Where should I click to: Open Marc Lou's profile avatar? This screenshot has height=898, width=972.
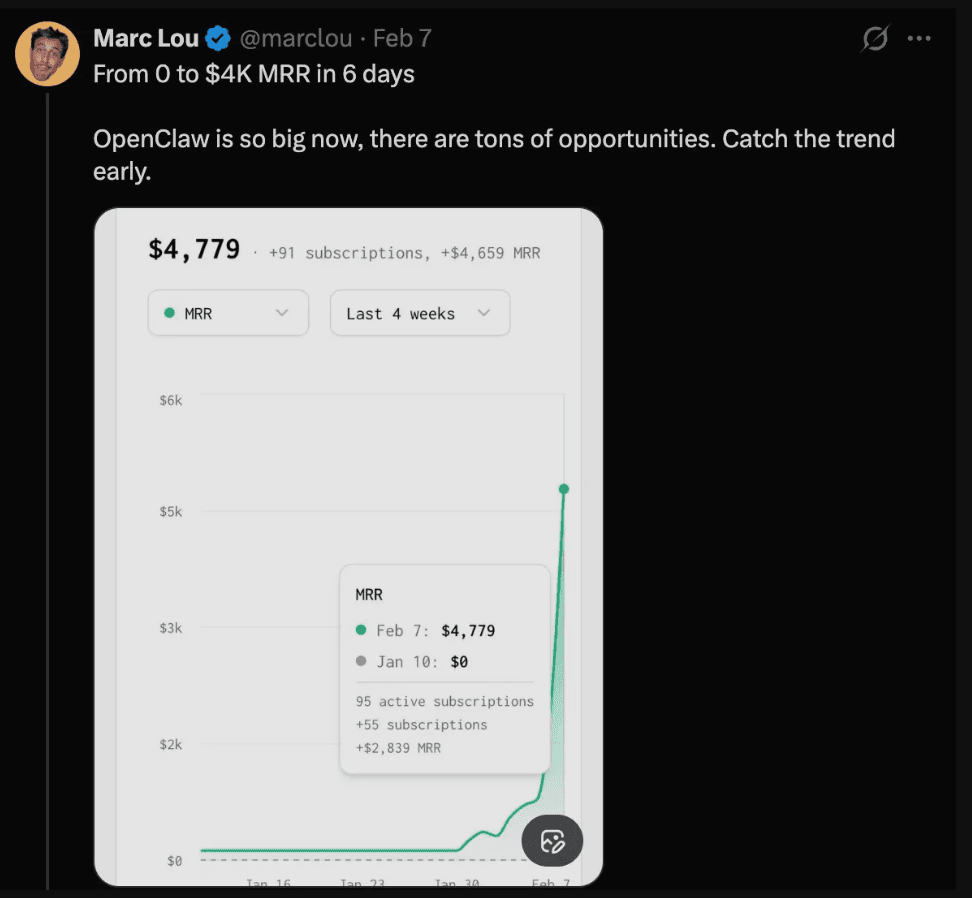click(47, 52)
